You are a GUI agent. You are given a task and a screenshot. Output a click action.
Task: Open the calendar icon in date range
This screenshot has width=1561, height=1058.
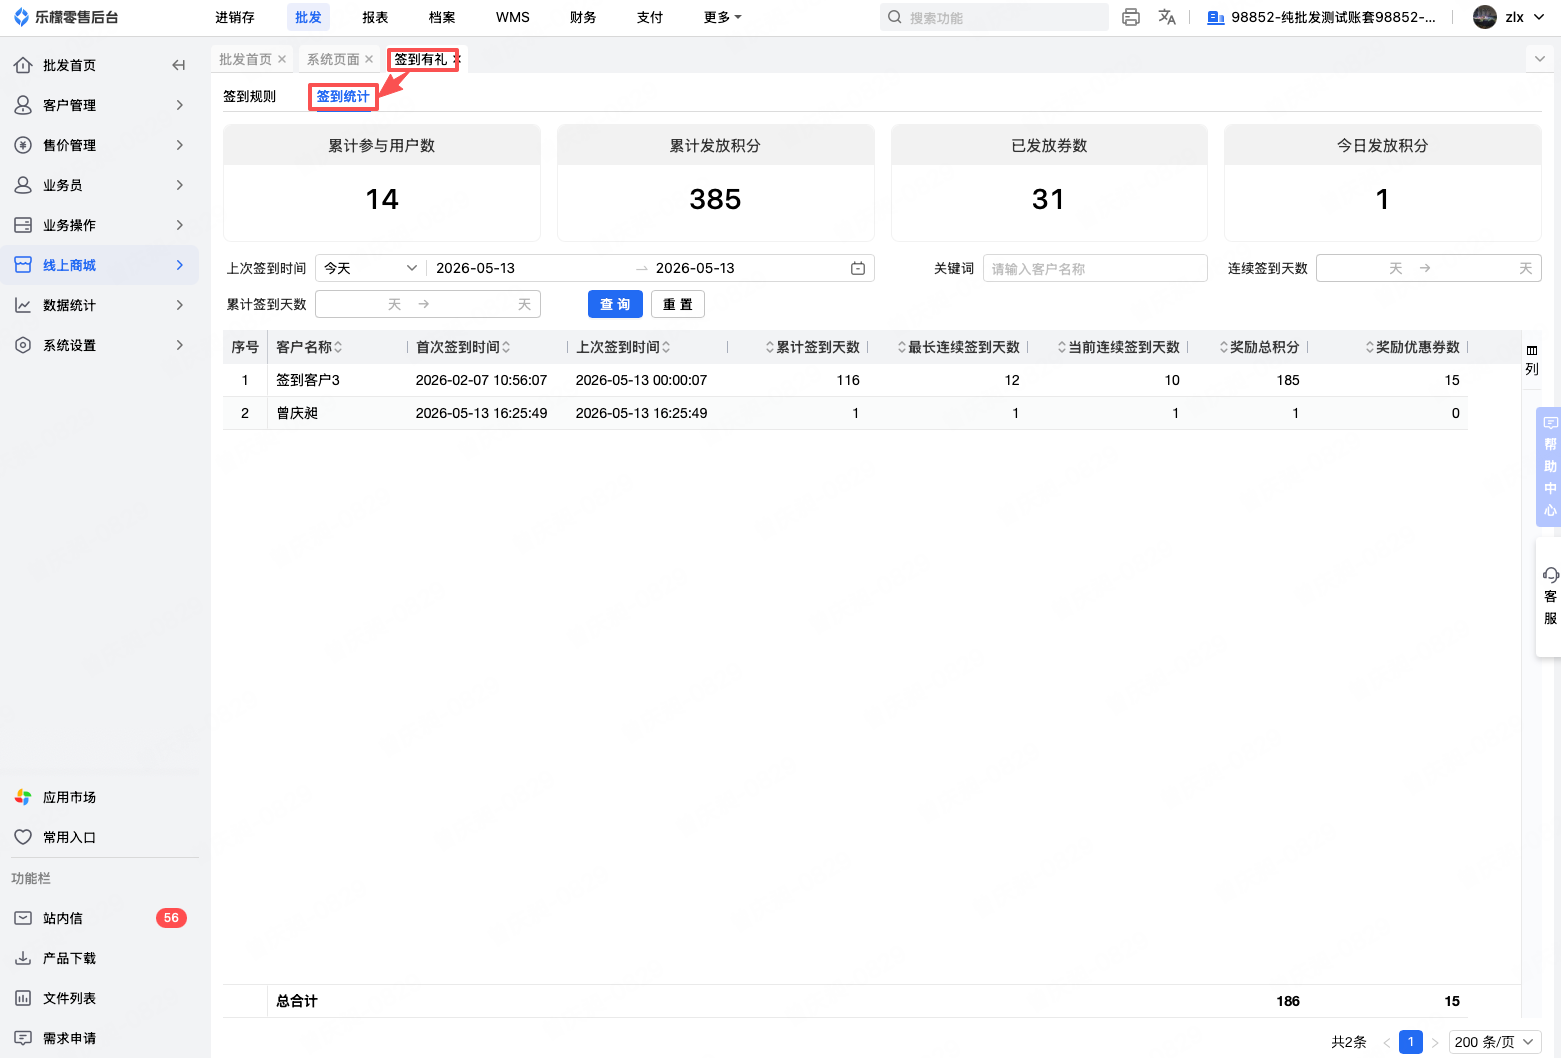(858, 268)
